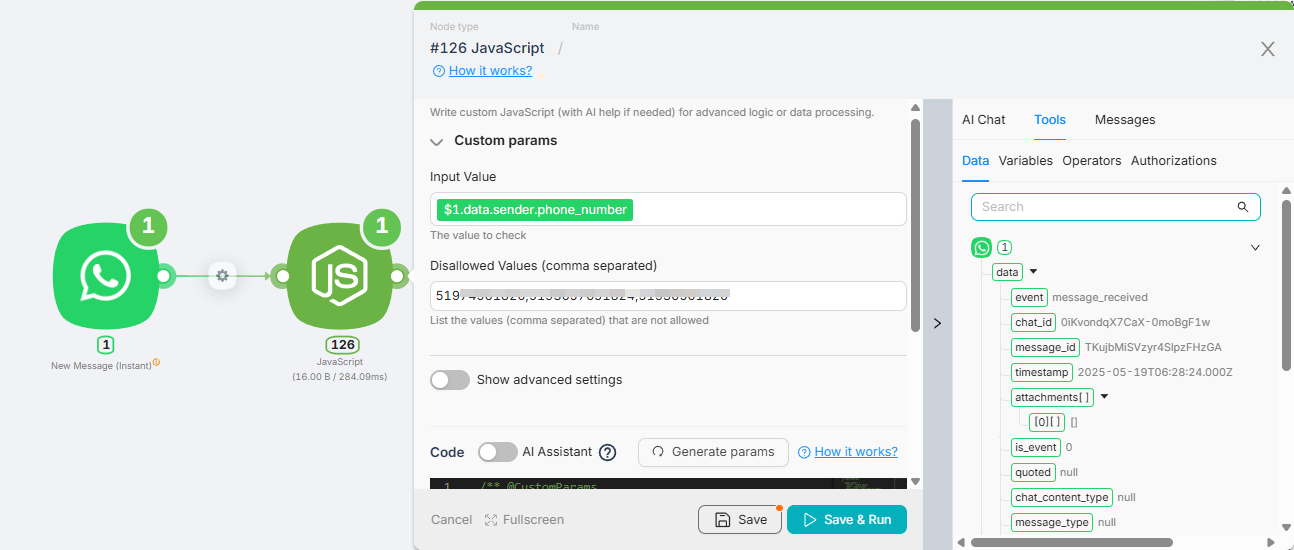Open the top How it works link
The width and height of the screenshot is (1294, 550).
pyautogui.click(x=490, y=71)
